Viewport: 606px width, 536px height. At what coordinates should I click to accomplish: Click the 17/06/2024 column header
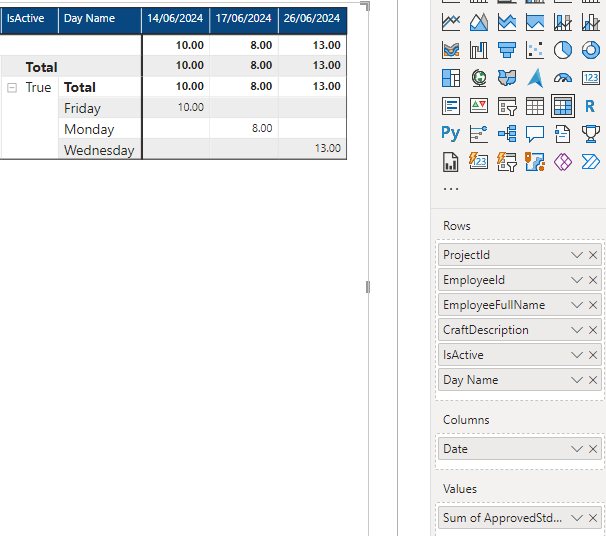(x=244, y=19)
